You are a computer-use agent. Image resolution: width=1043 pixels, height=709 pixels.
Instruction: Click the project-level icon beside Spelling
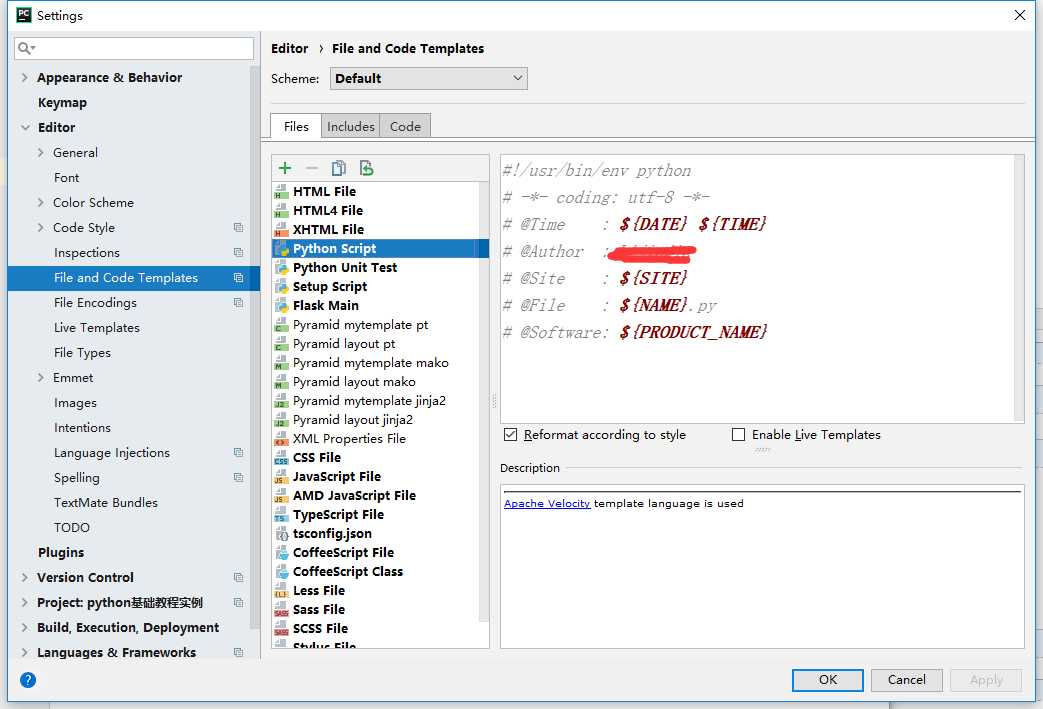[238, 478]
